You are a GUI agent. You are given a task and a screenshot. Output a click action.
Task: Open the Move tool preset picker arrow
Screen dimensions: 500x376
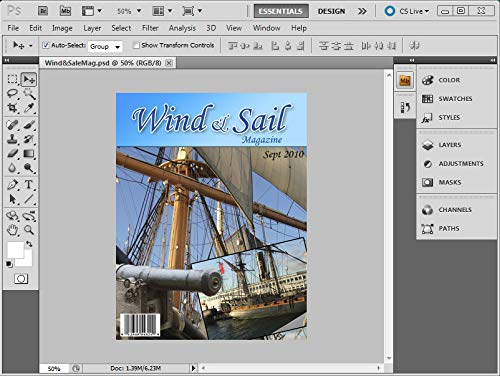[x=31, y=45]
